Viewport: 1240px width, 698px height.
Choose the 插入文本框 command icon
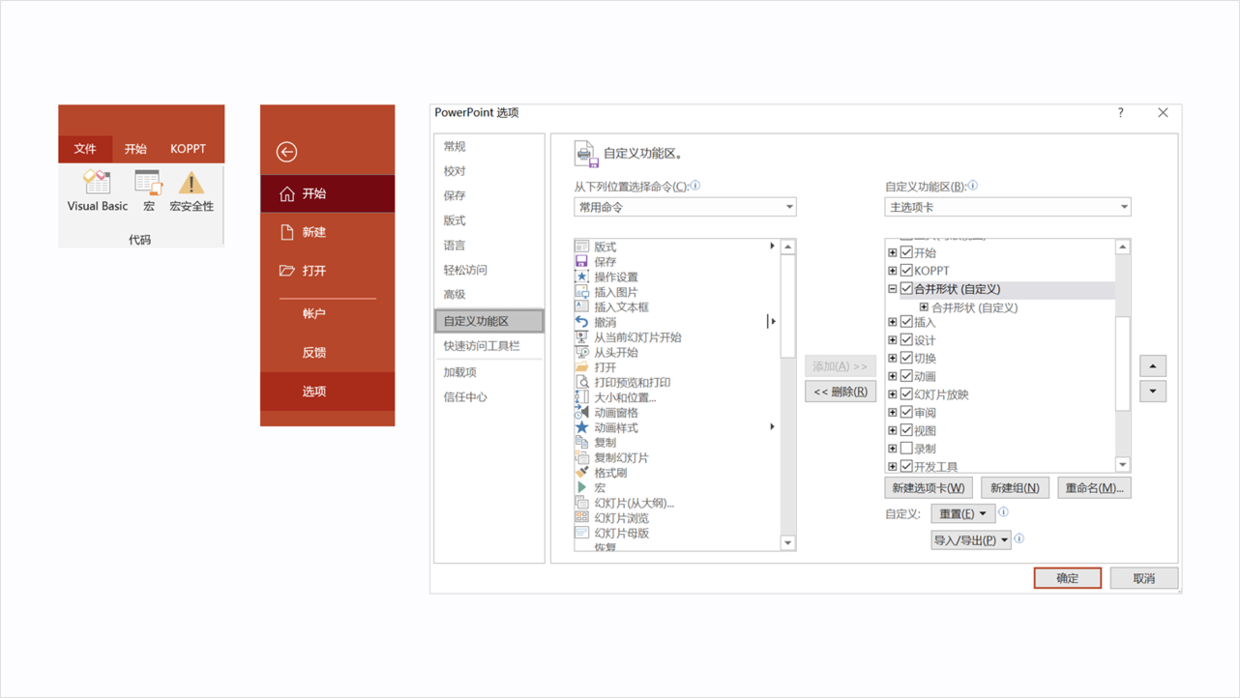tap(582, 306)
